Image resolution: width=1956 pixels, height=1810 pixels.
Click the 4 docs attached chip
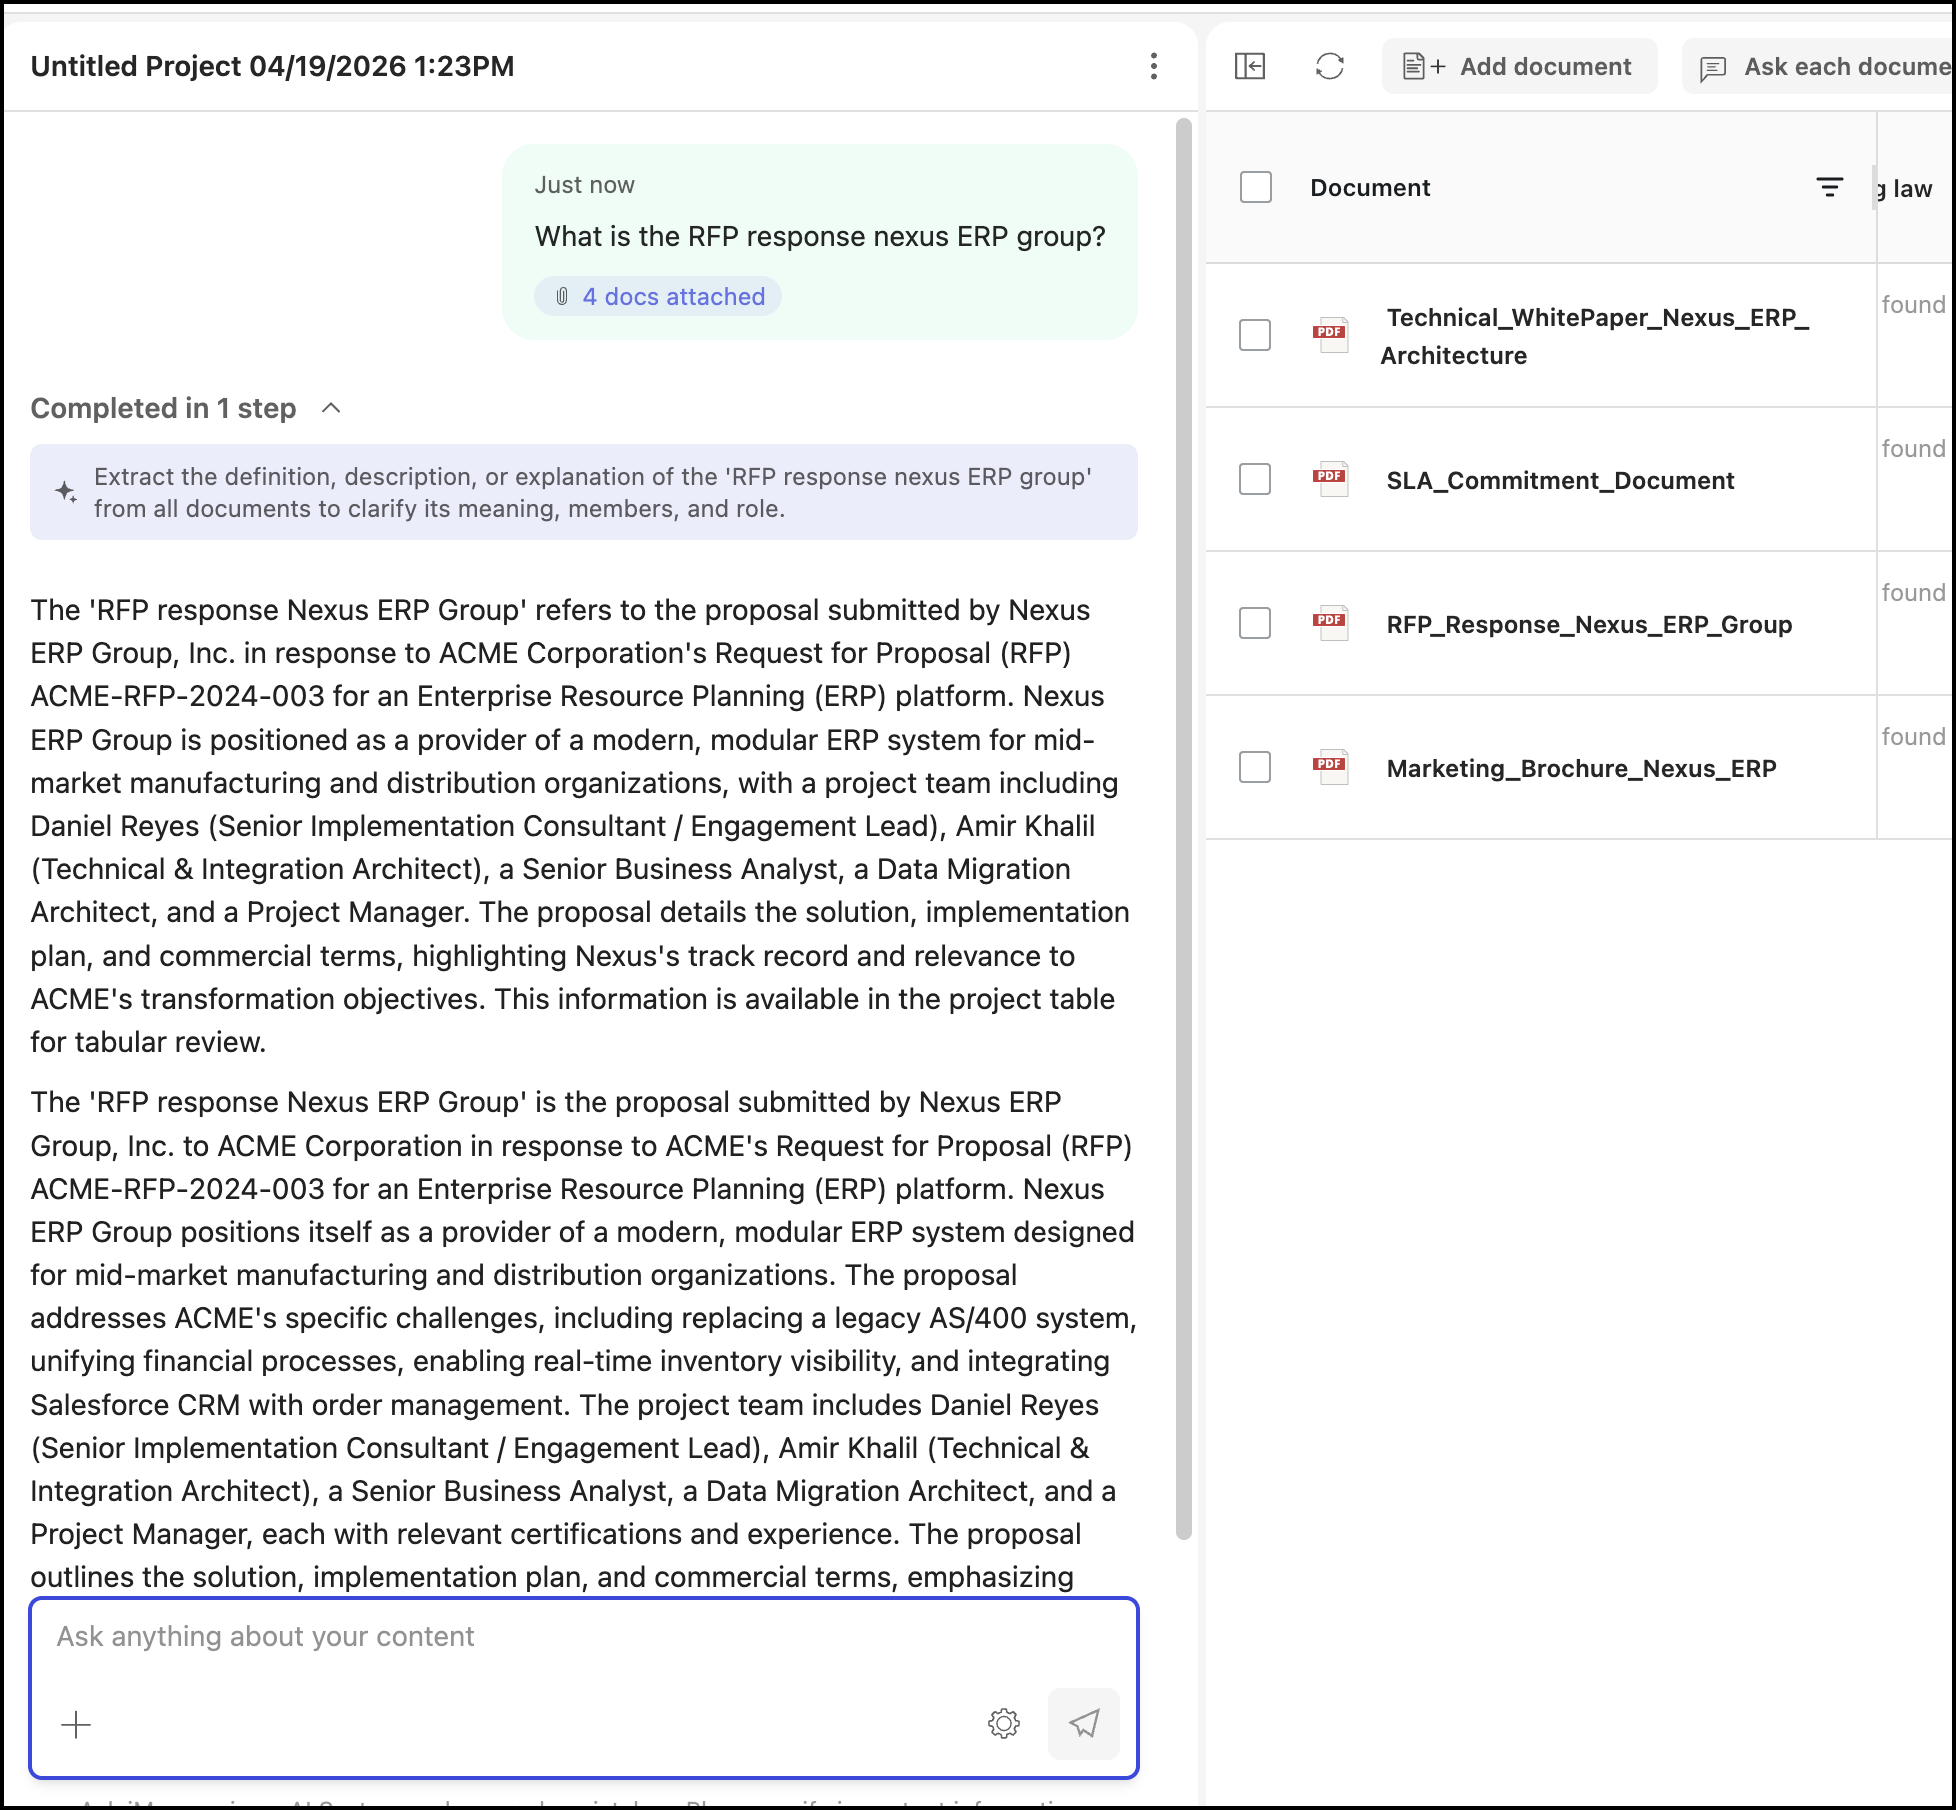tap(658, 296)
